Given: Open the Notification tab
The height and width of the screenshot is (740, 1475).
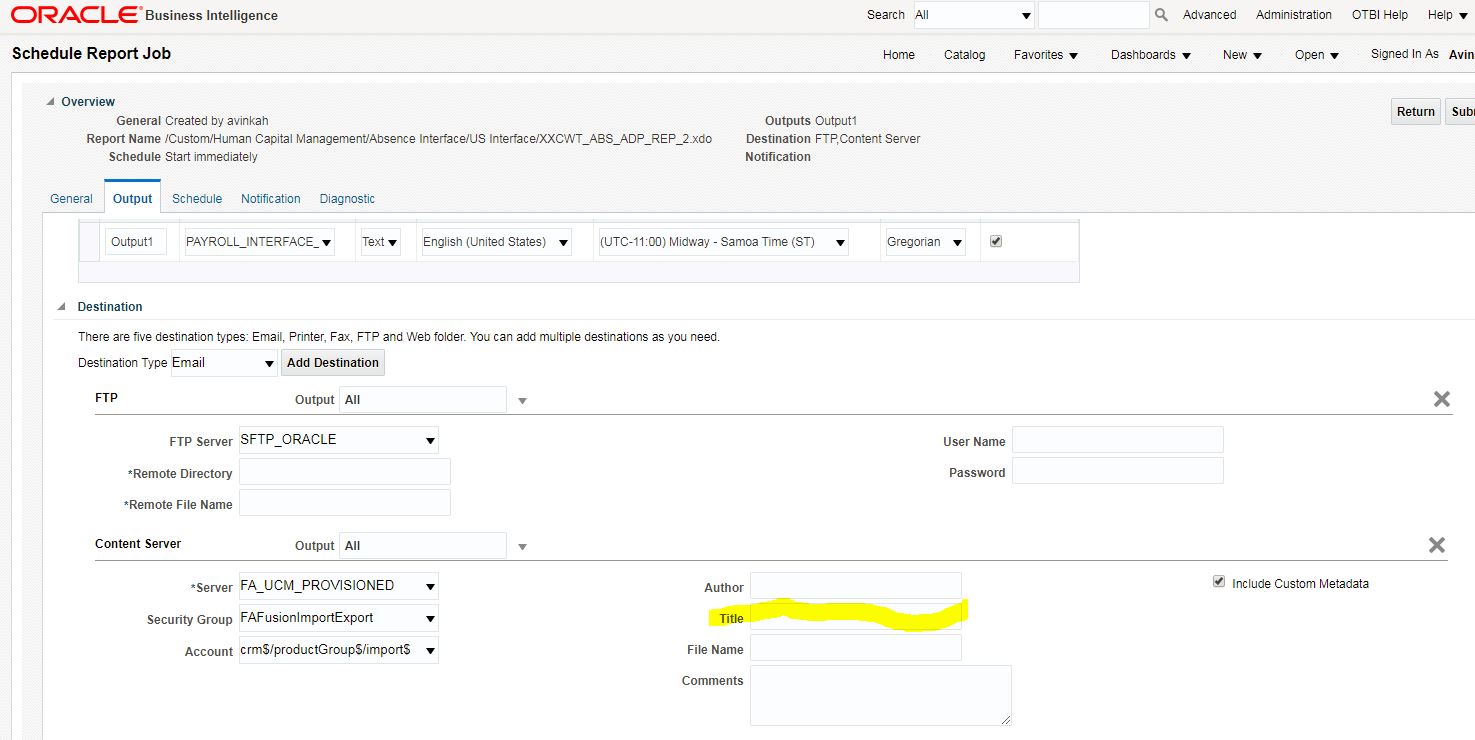Looking at the screenshot, I should [271, 199].
